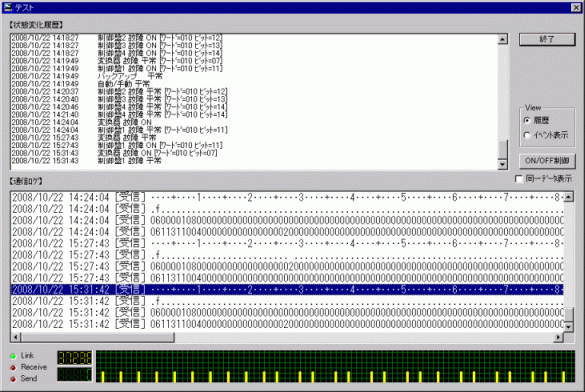Click the lower green digital counter display
Screen dimensions: 585x392
[x=75, y=374]
